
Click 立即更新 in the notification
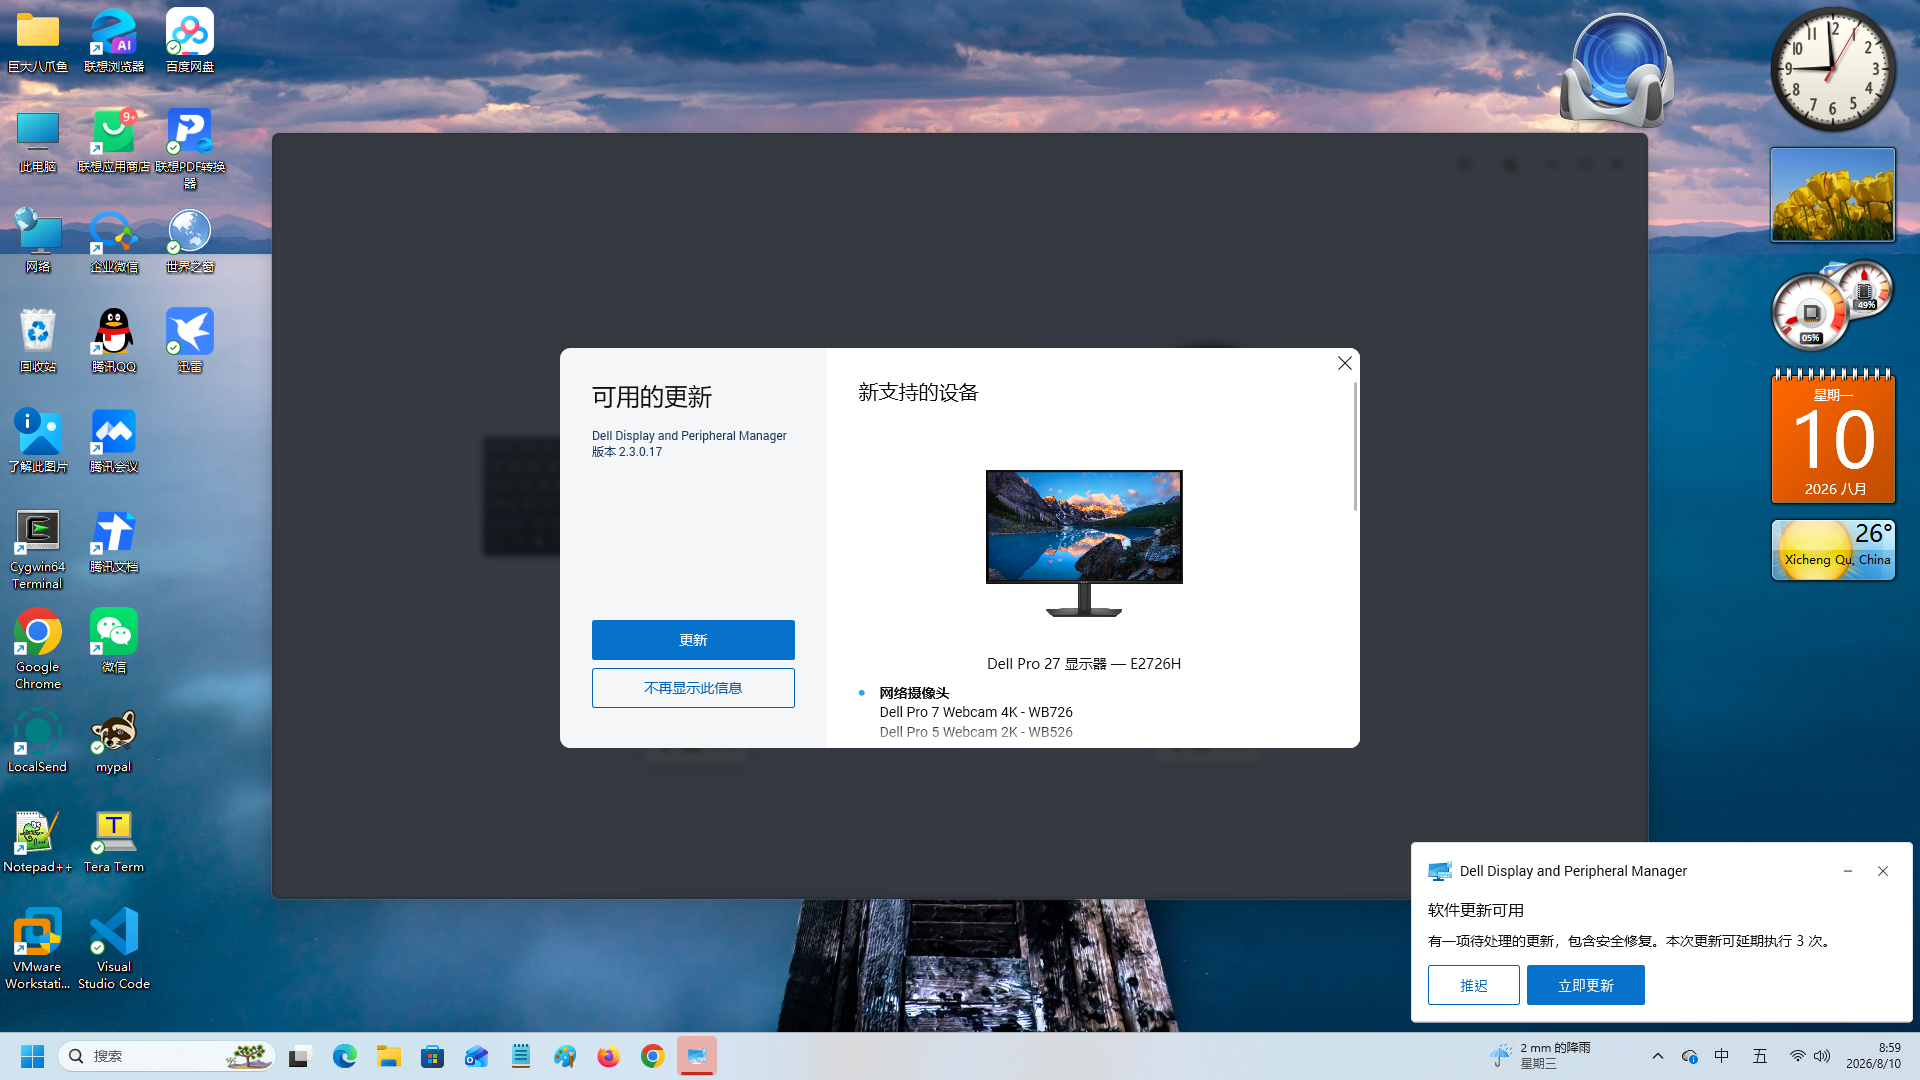[1586, 985]
